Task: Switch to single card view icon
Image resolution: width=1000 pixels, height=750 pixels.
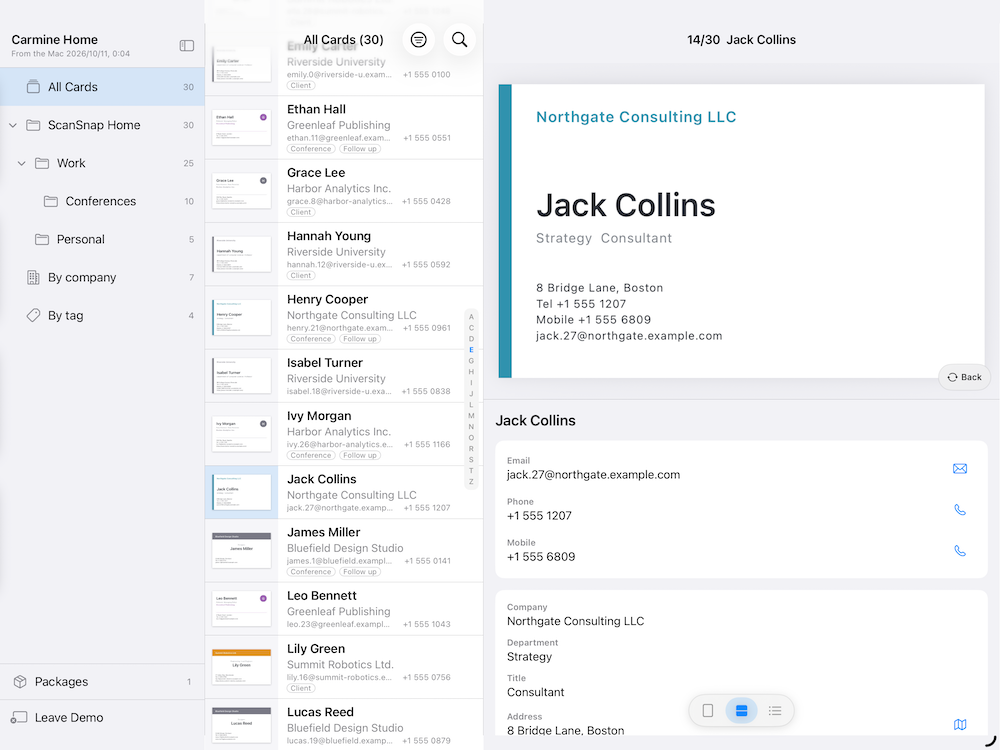Action: click(708, 710)
